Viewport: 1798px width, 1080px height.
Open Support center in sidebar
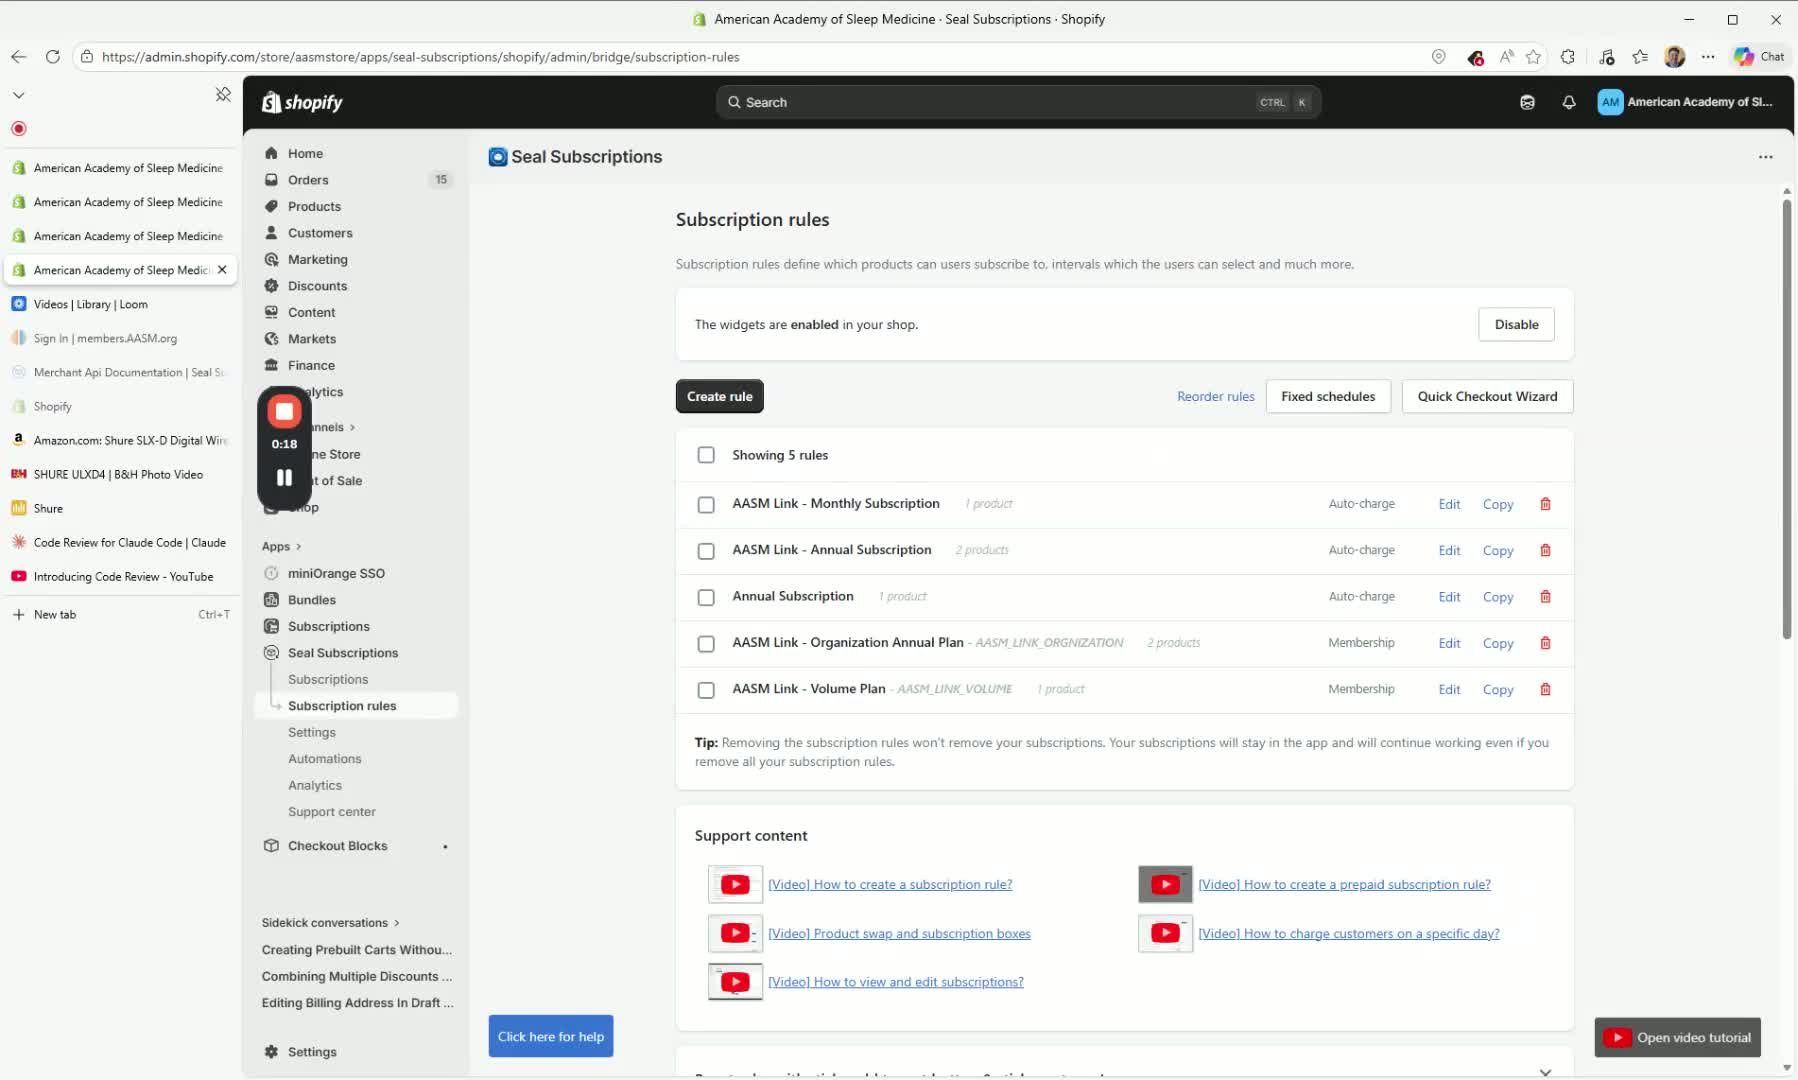[332, 812]
